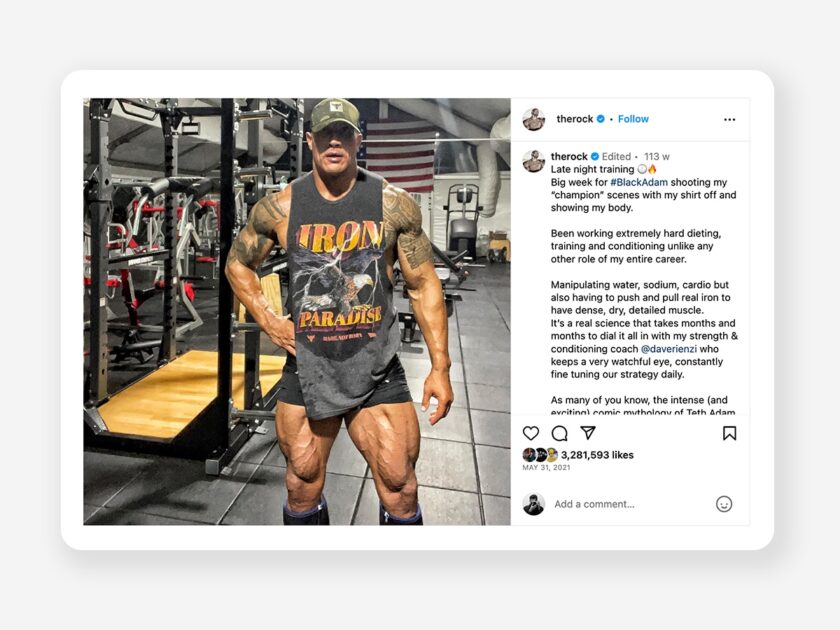
Task: Save post using bookmark icon
Action: click(729, 433)
